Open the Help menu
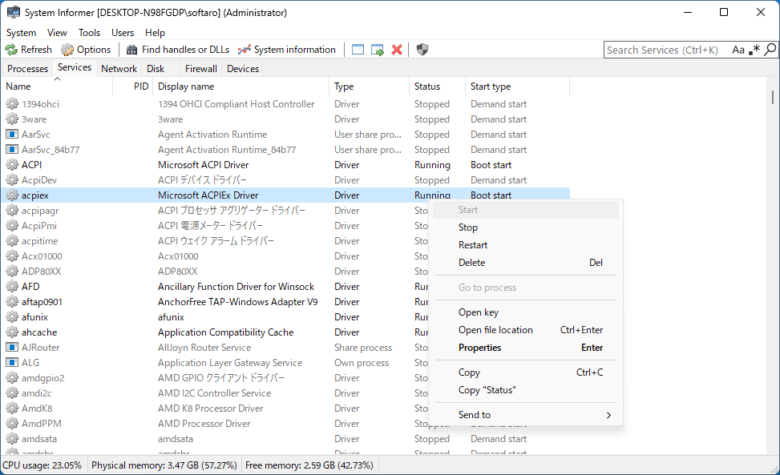Screen dimensions: 780x475 point(155,33)
